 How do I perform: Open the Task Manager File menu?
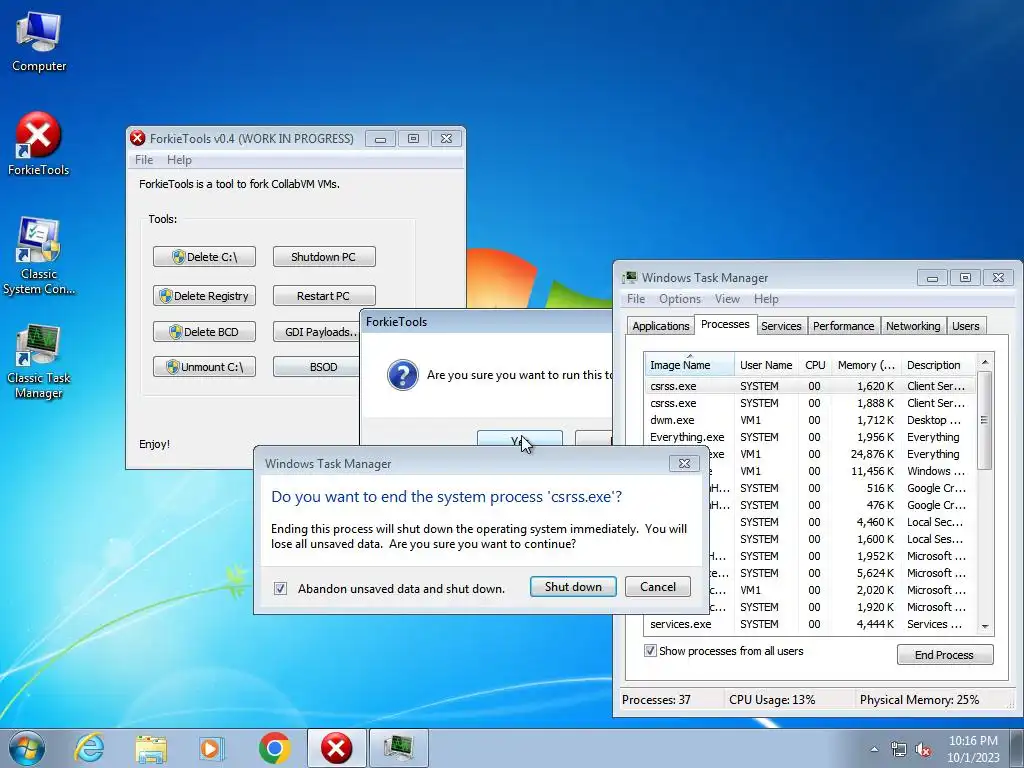tap(636, 298)
